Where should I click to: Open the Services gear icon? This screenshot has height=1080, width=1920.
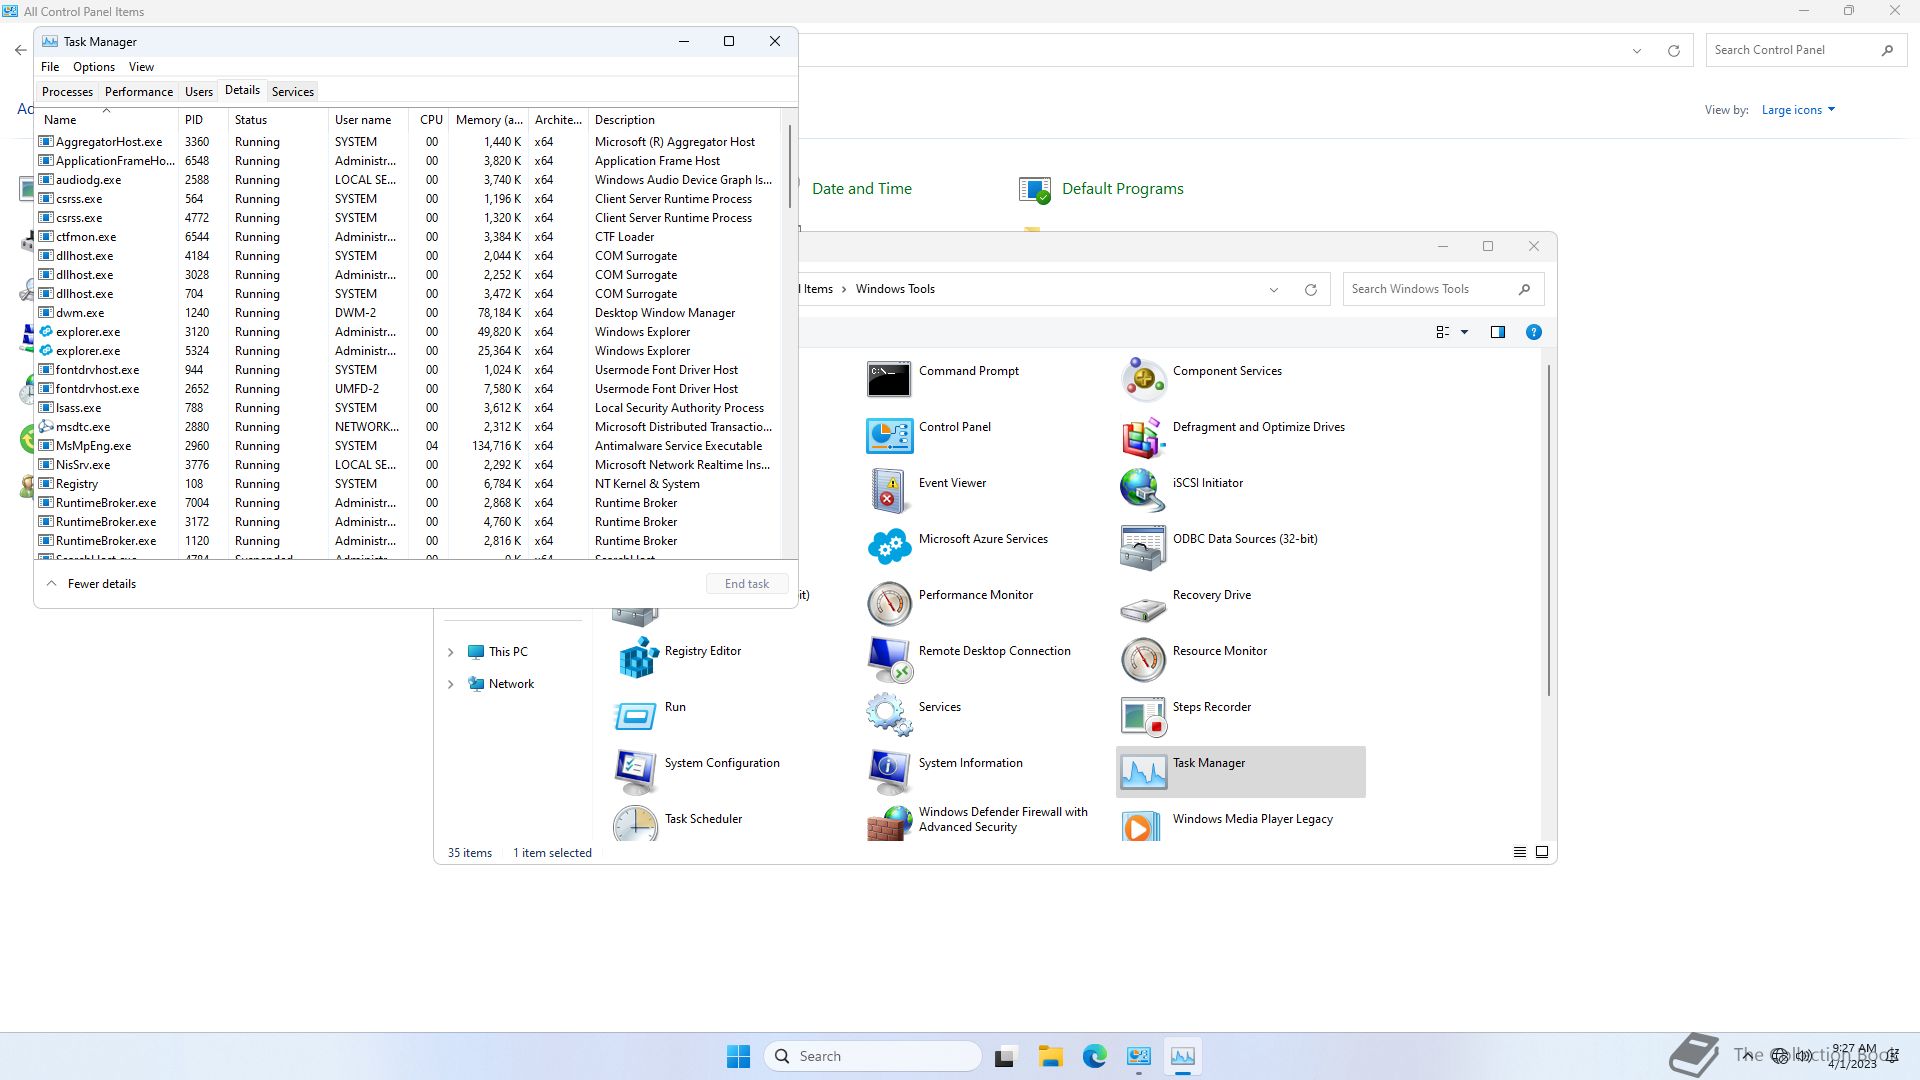[x=888, y=715]
